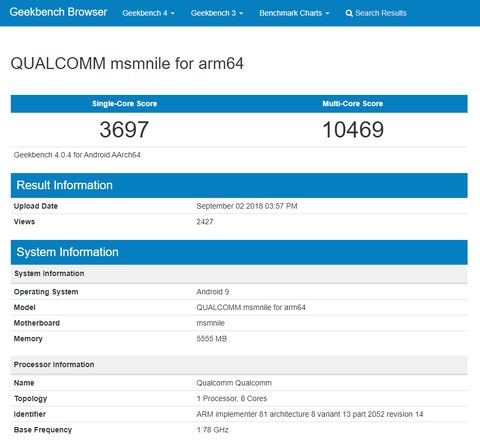Select text Geekbench 4.0.4 for Android AArch64

point(77,155)
